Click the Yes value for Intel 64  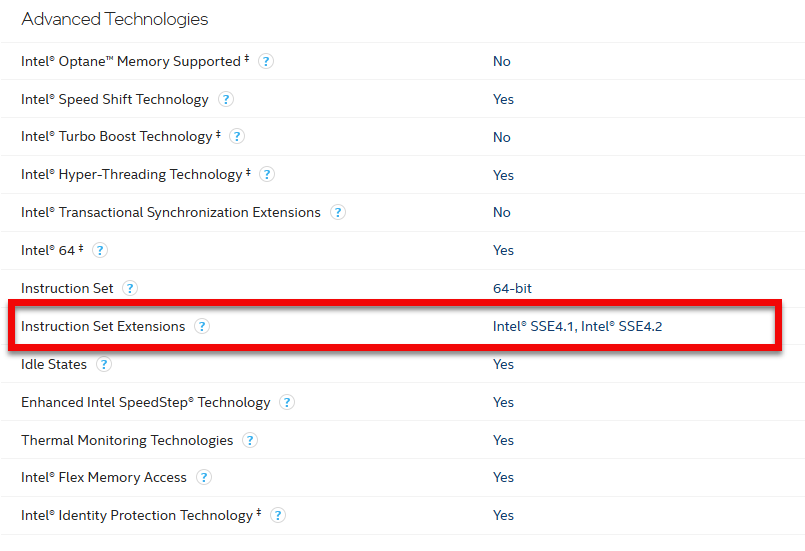503,250
